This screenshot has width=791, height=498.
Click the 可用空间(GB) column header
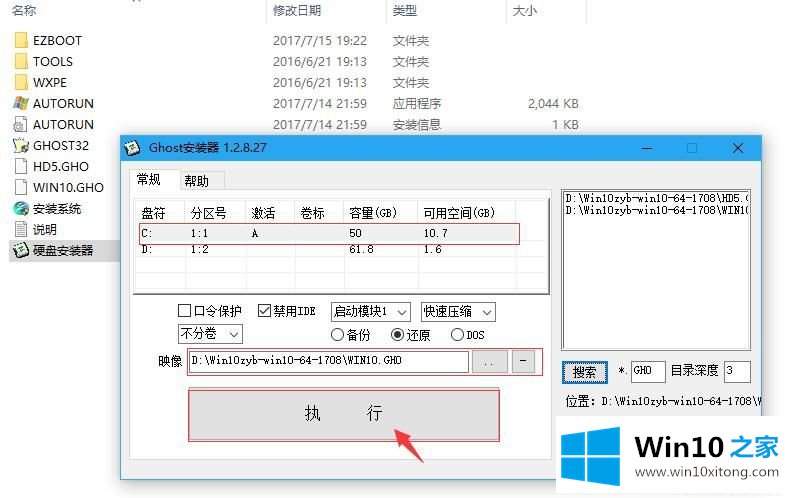(x=467, y=213)
